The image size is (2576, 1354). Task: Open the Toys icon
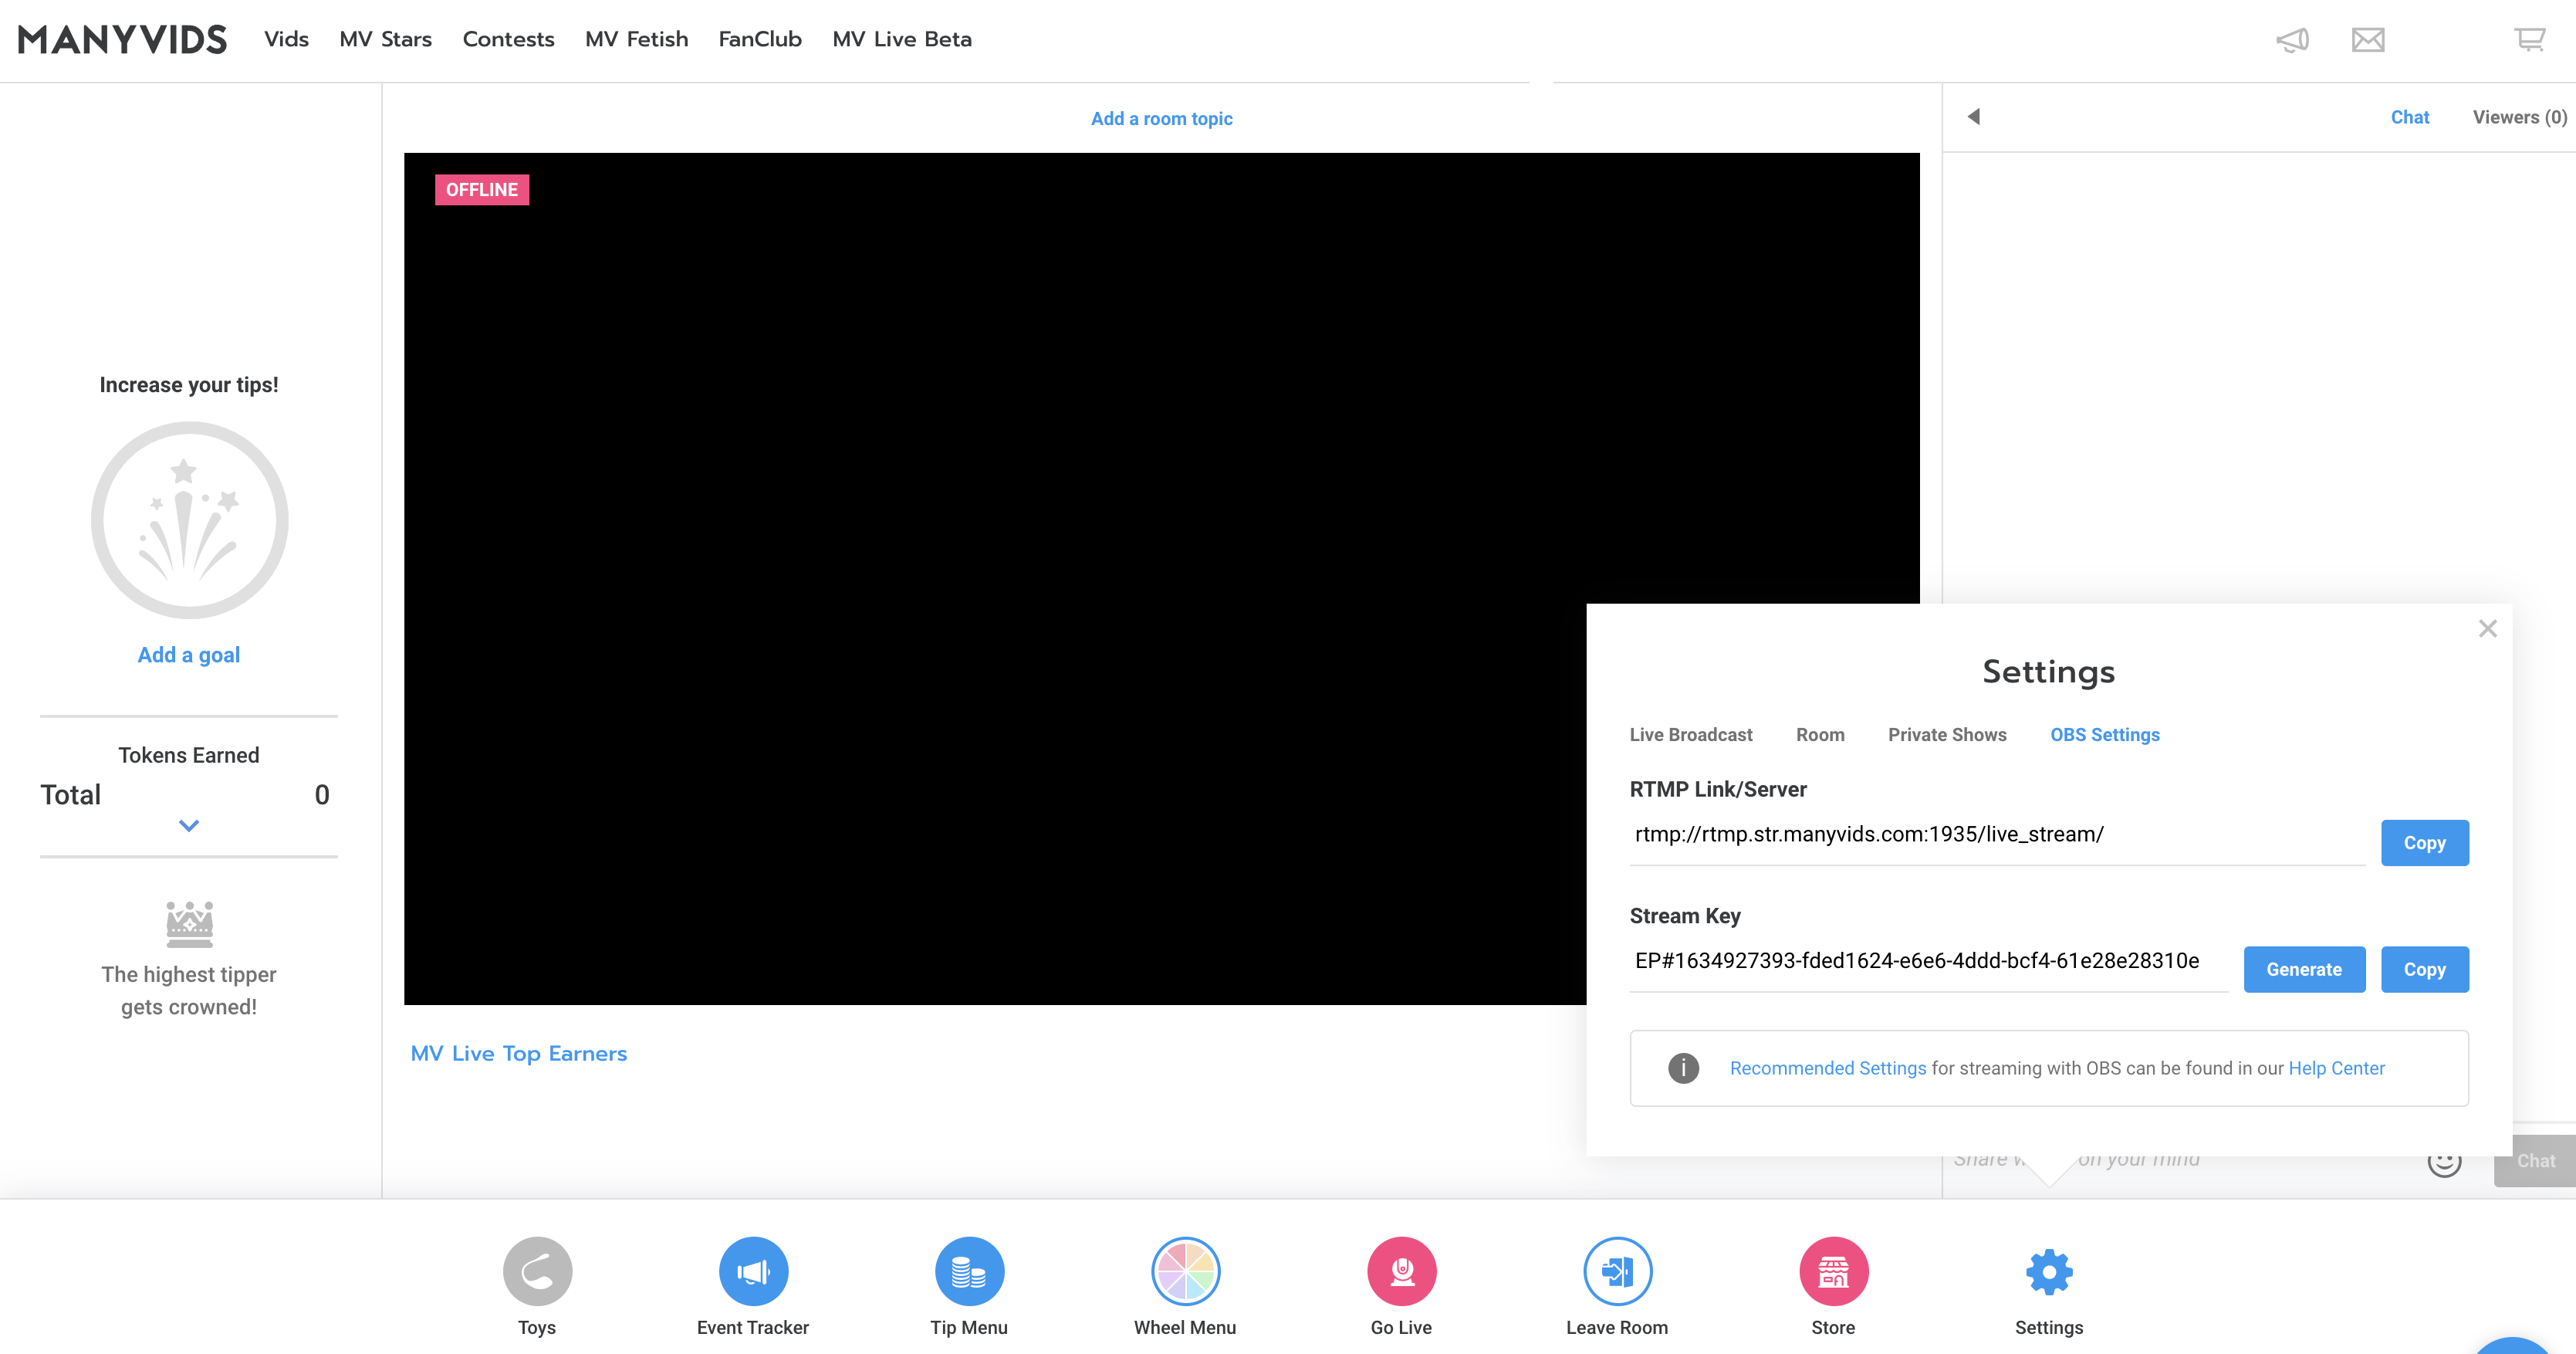[x=537, y=1271]
